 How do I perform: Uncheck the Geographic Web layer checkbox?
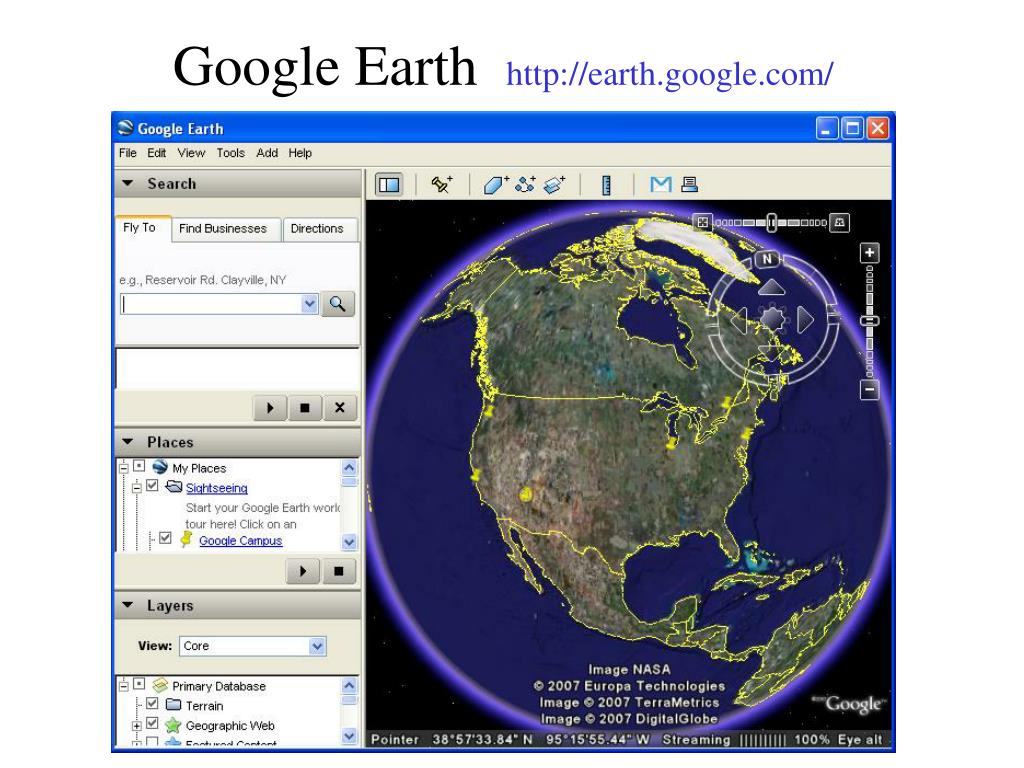click(x=152, y=724)
